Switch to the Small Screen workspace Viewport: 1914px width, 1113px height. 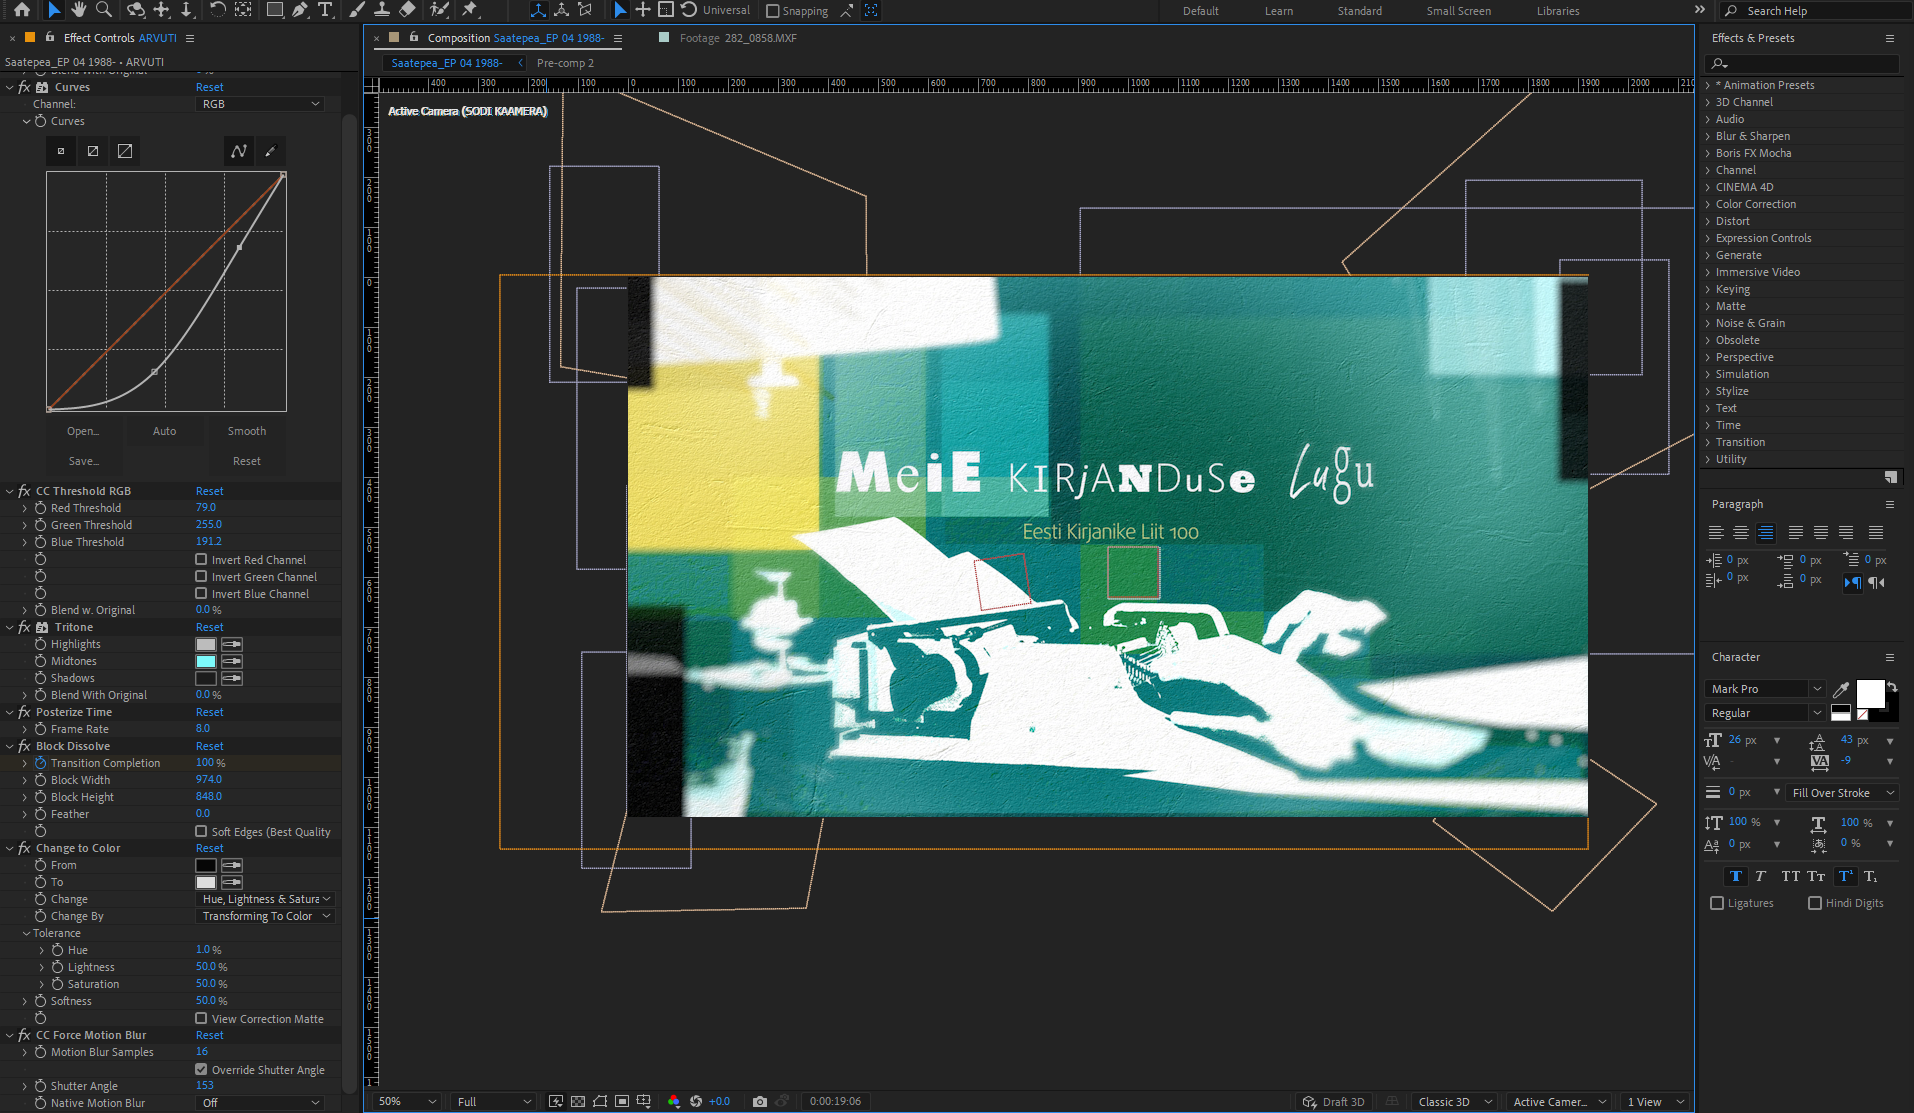(1458, 11)
